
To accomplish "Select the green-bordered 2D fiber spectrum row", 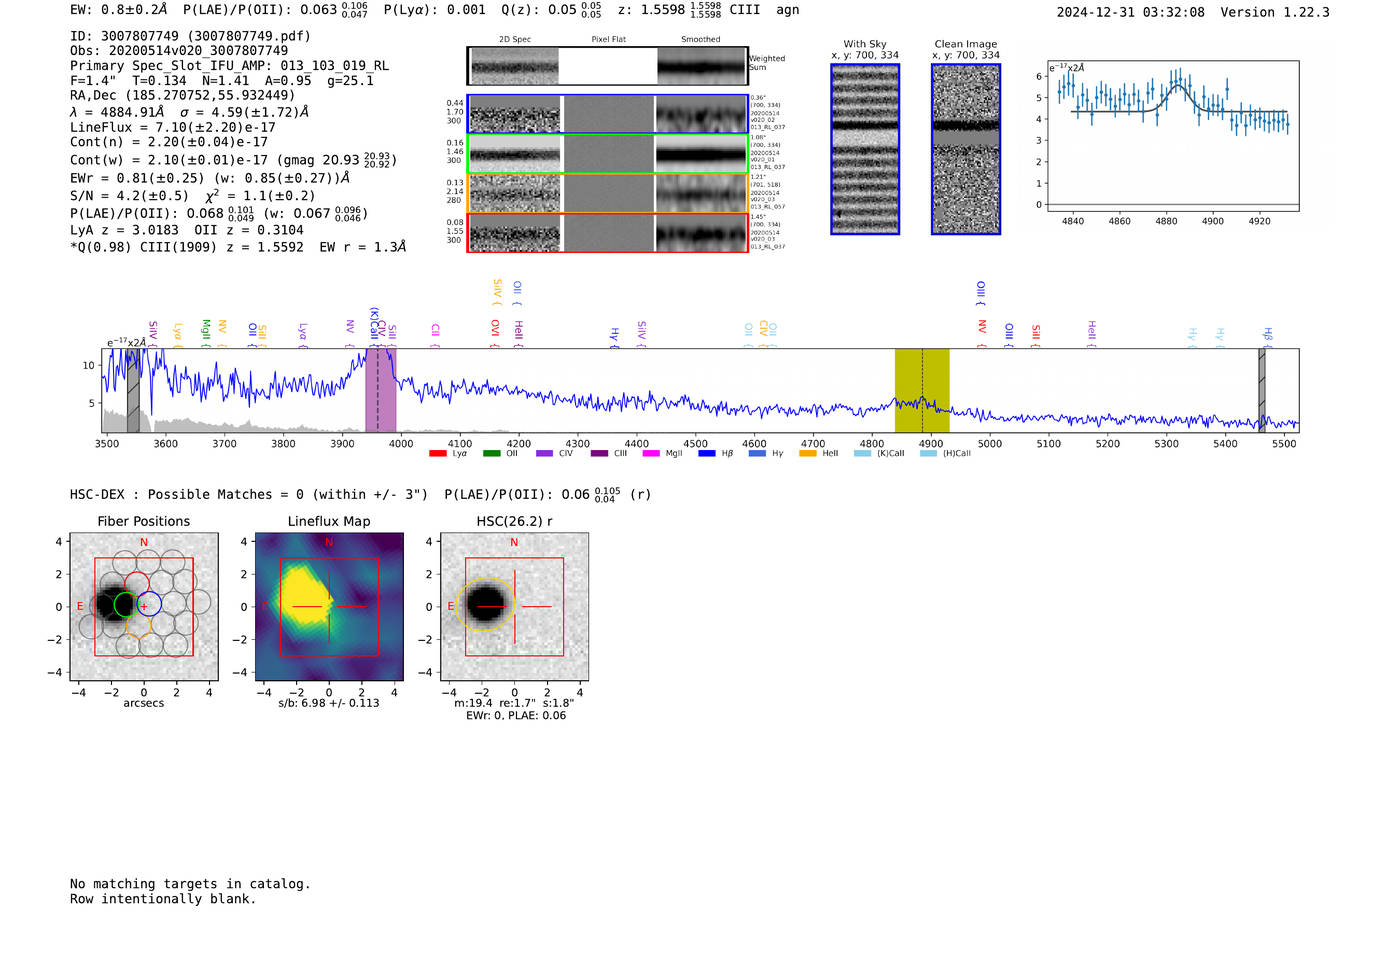I will (608, 154).
